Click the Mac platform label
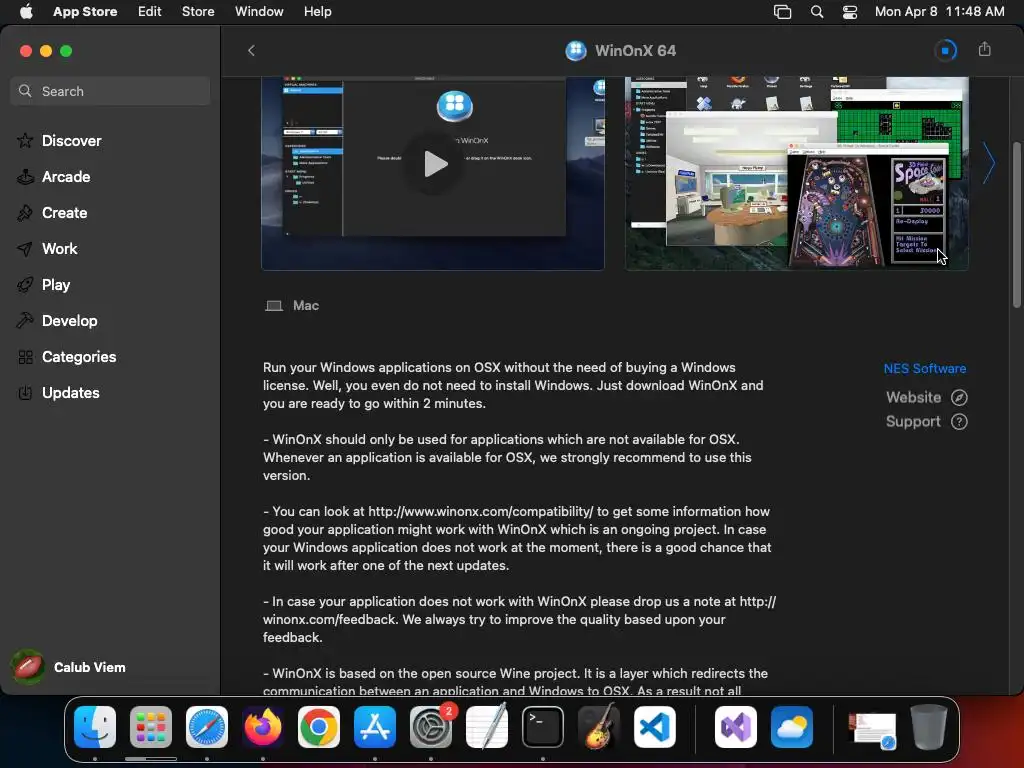The width and height of the screenshot is (1024, 768). tap(306, 305)
